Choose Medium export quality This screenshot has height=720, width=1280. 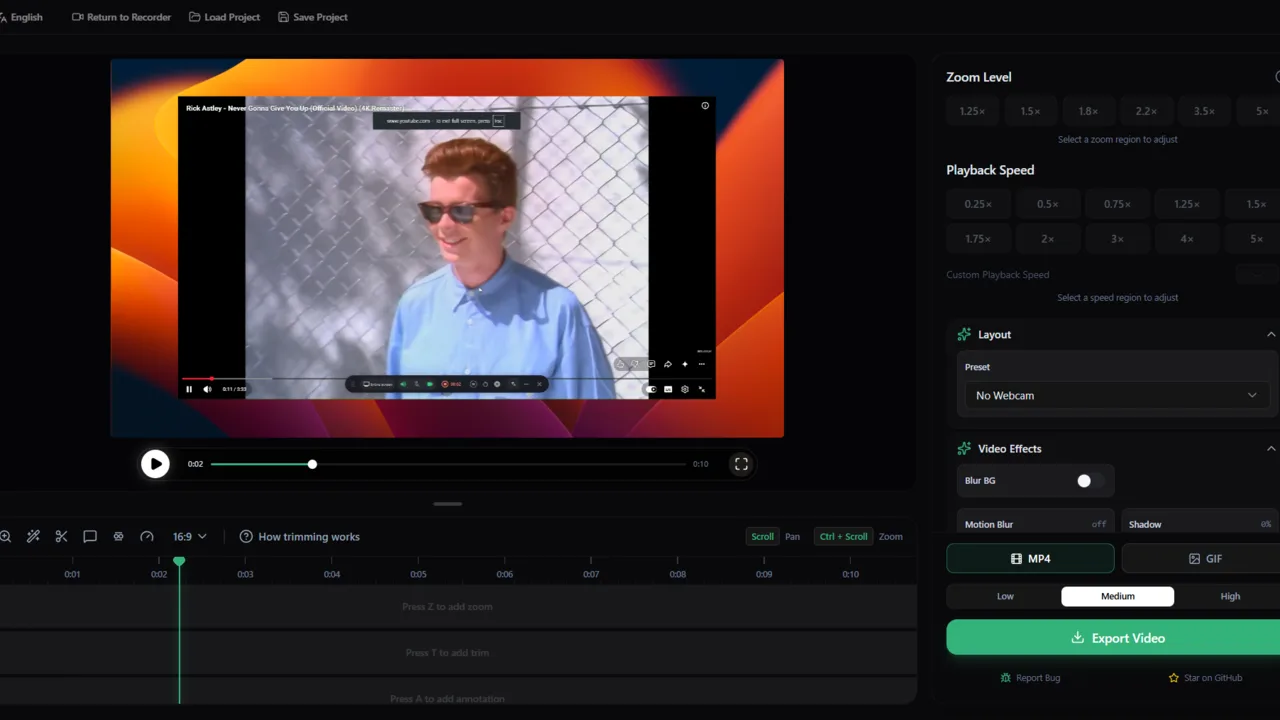[1118, 596]
